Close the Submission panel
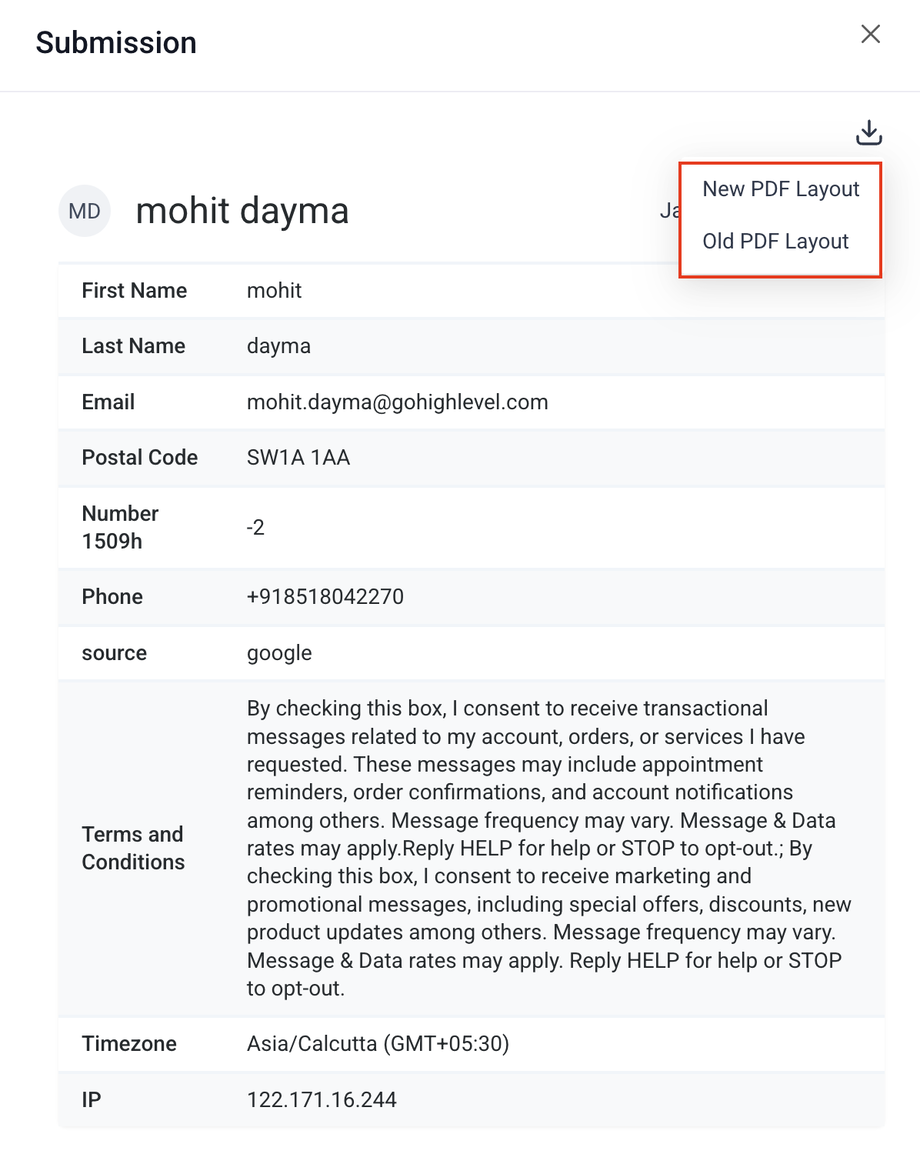 pyautogui.click(x=871, y=35)
